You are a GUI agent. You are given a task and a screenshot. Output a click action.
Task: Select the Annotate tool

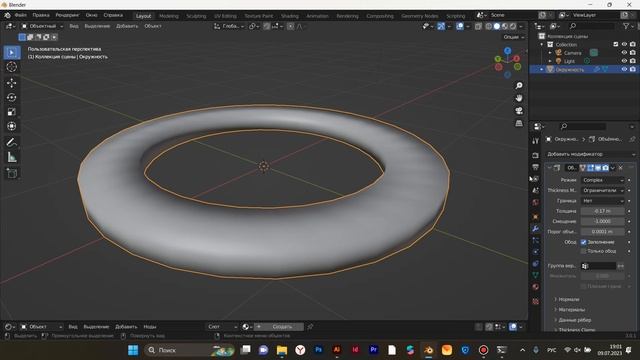11,142
